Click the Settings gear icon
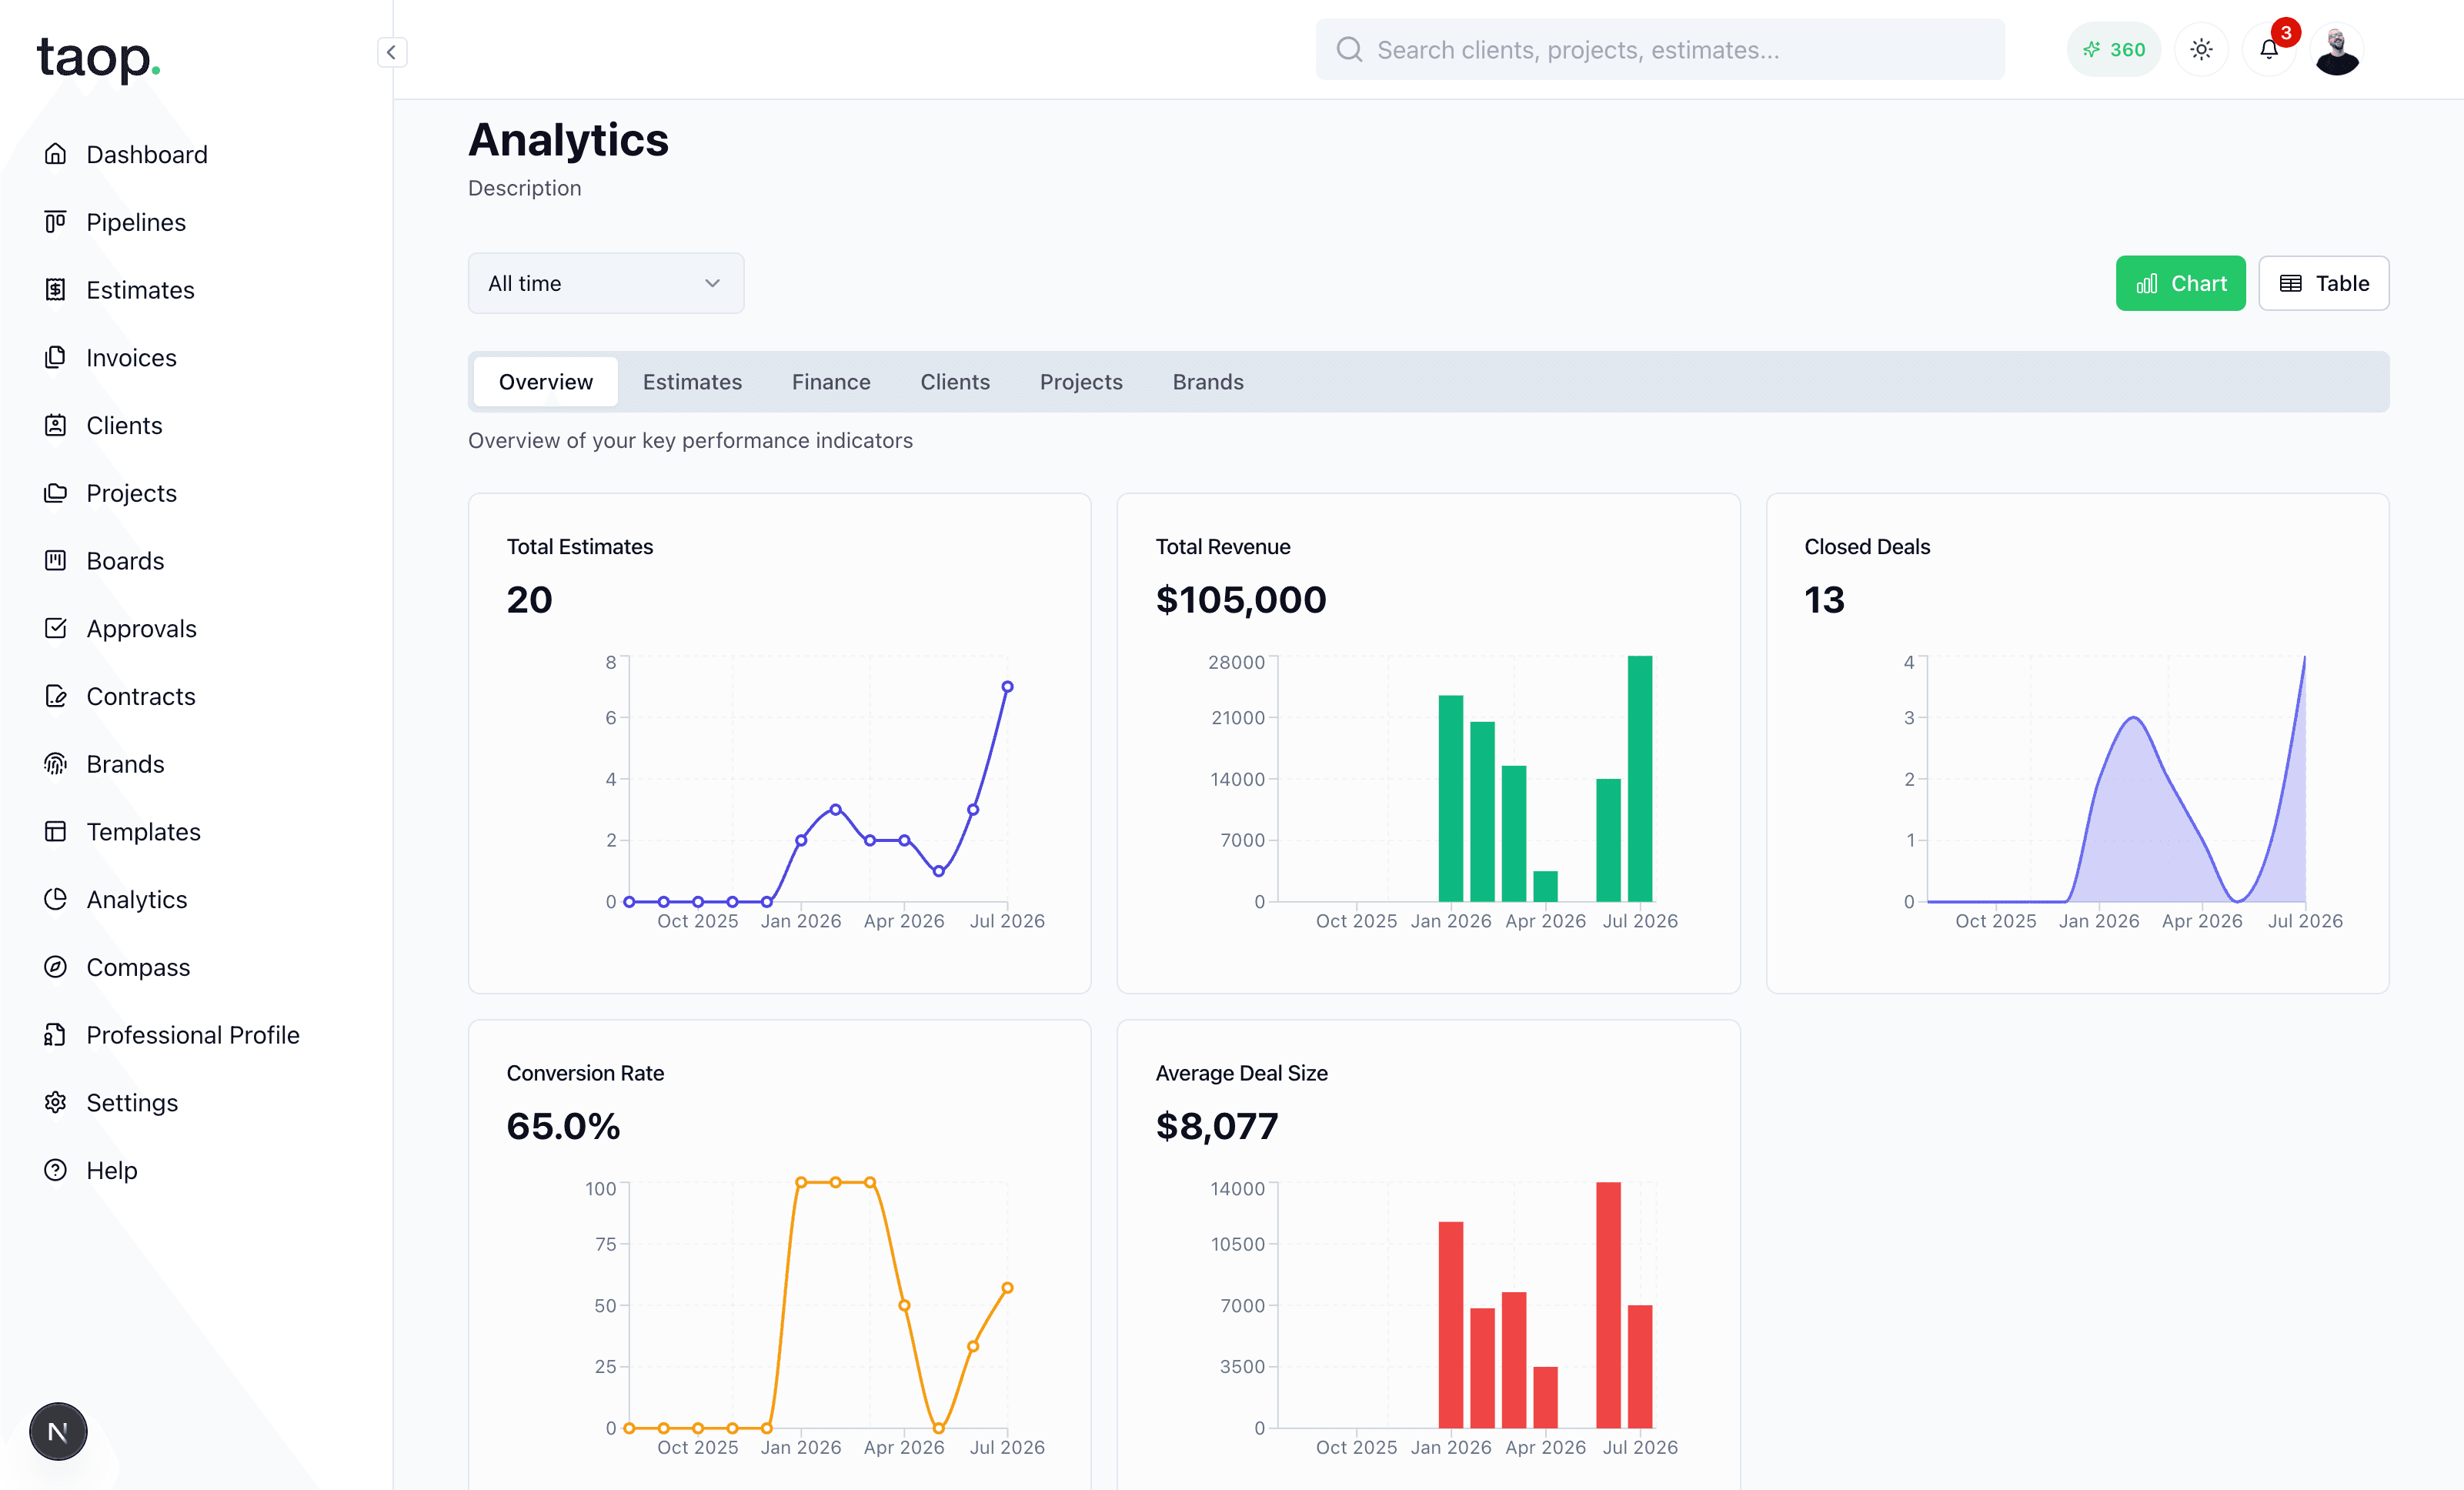This screenshot has width=2464, height=1490. pos(56,1102)
